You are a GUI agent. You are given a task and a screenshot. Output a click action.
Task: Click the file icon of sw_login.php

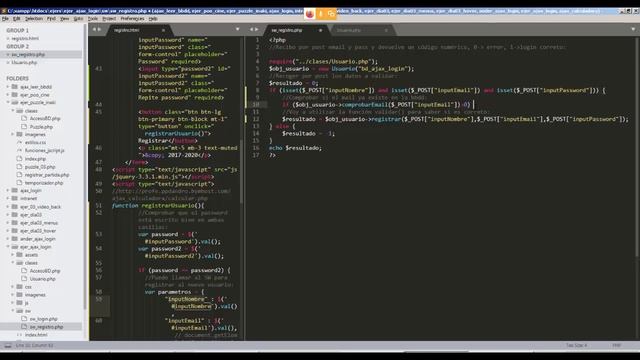point(24,319)
